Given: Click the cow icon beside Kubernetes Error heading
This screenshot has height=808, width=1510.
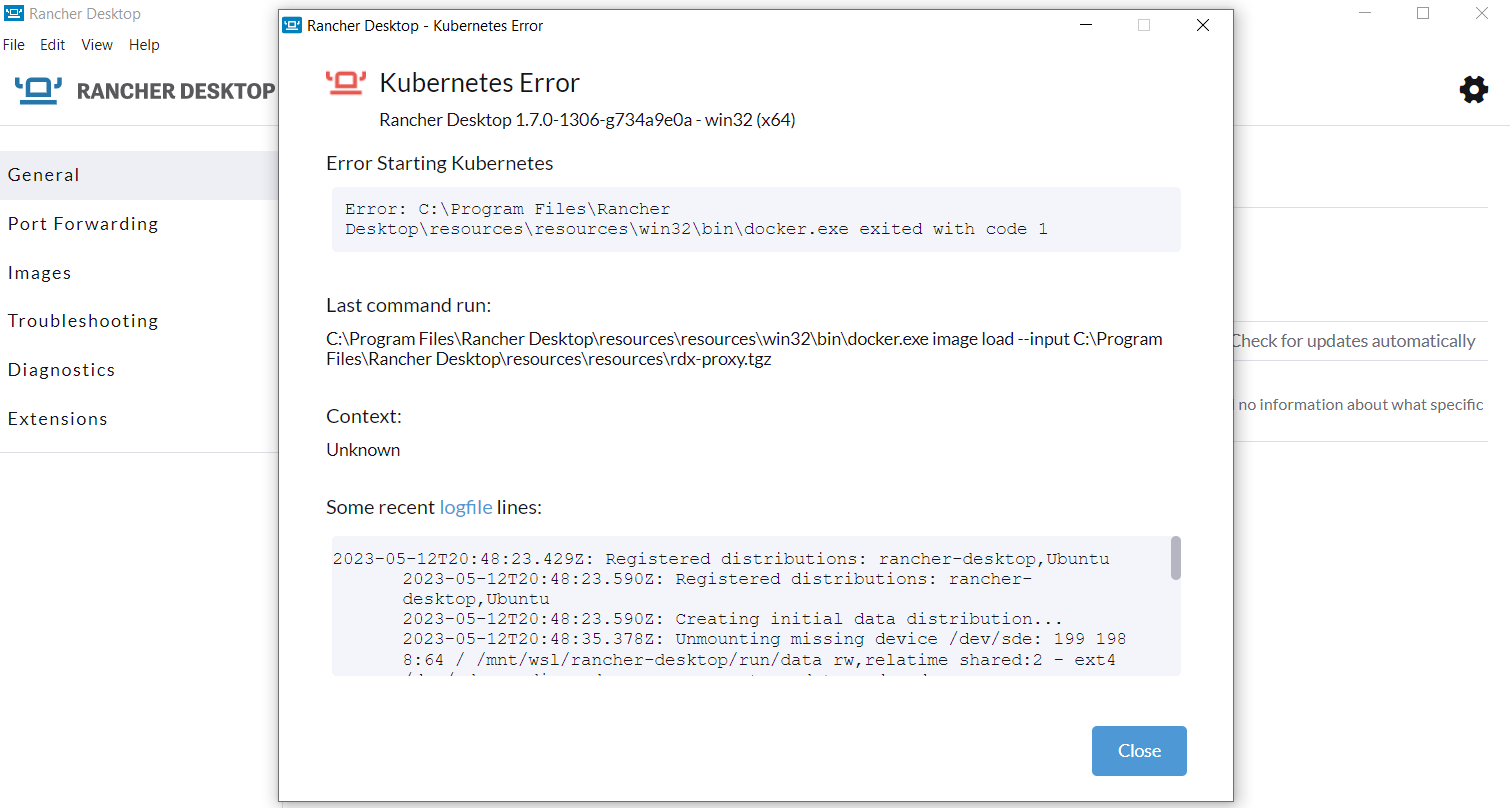Looking at the screenshot, I should [344, 82].
